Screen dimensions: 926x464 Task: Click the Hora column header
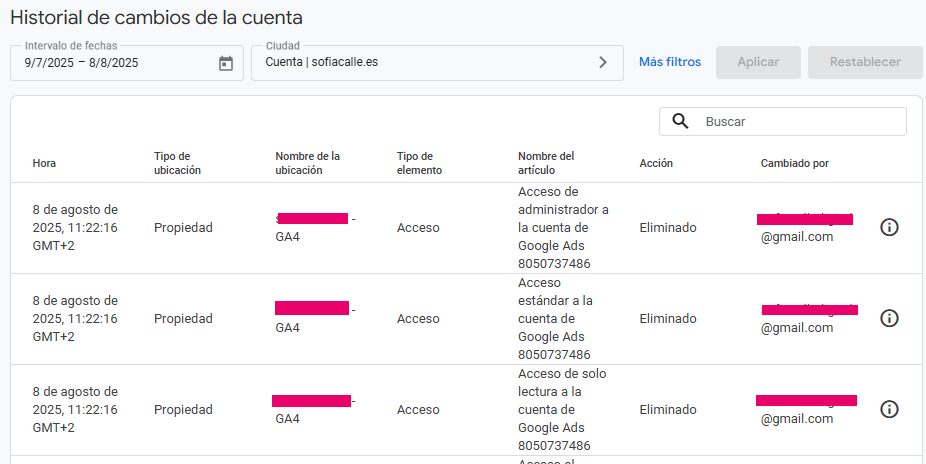(44, 163)
